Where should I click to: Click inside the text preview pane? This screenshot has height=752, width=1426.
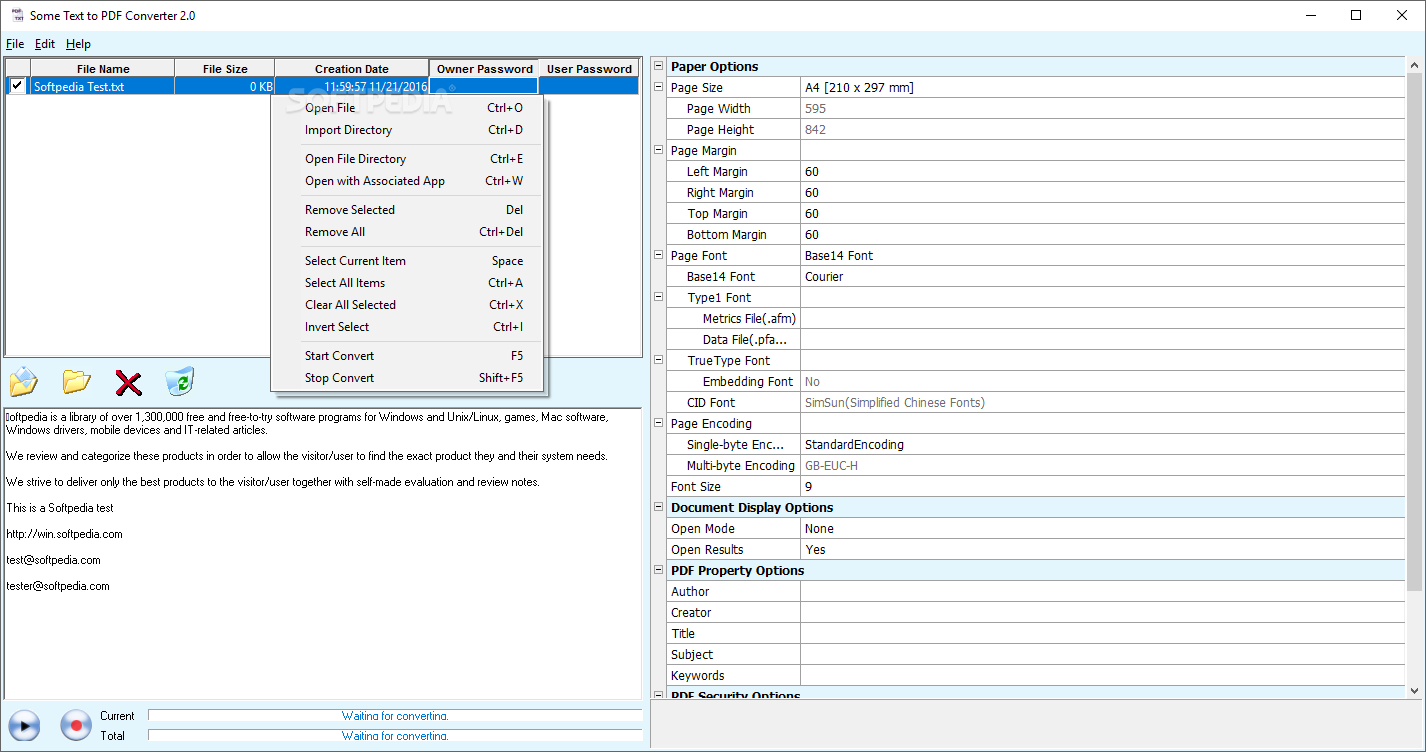coord(322,553)
